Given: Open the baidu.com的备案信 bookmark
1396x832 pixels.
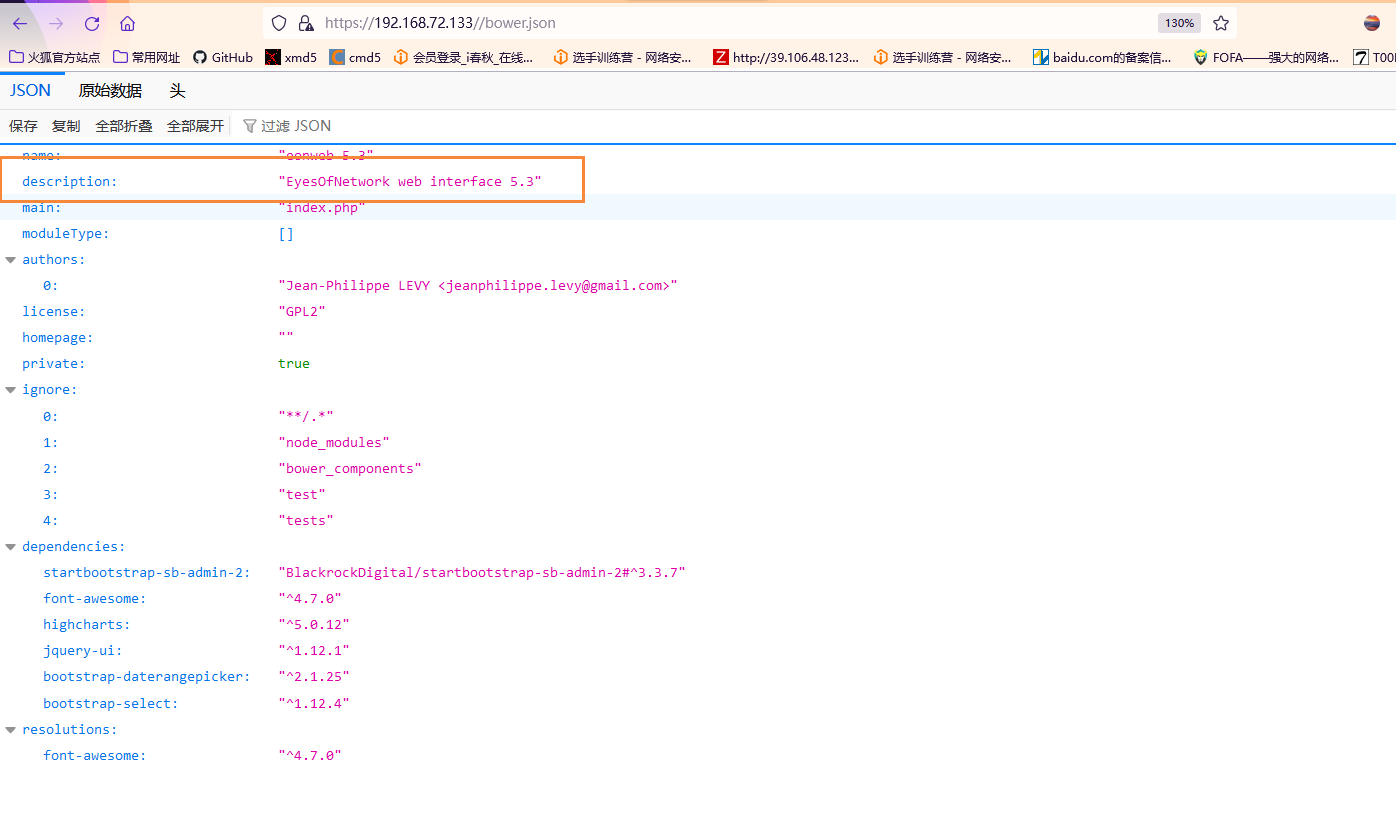Looking at the screenshot, I should click(1103, 57).
